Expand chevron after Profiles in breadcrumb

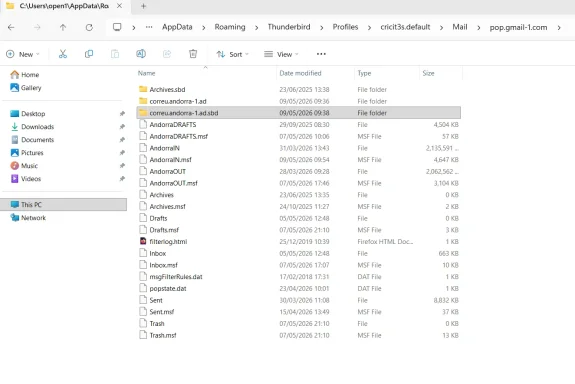369,28
